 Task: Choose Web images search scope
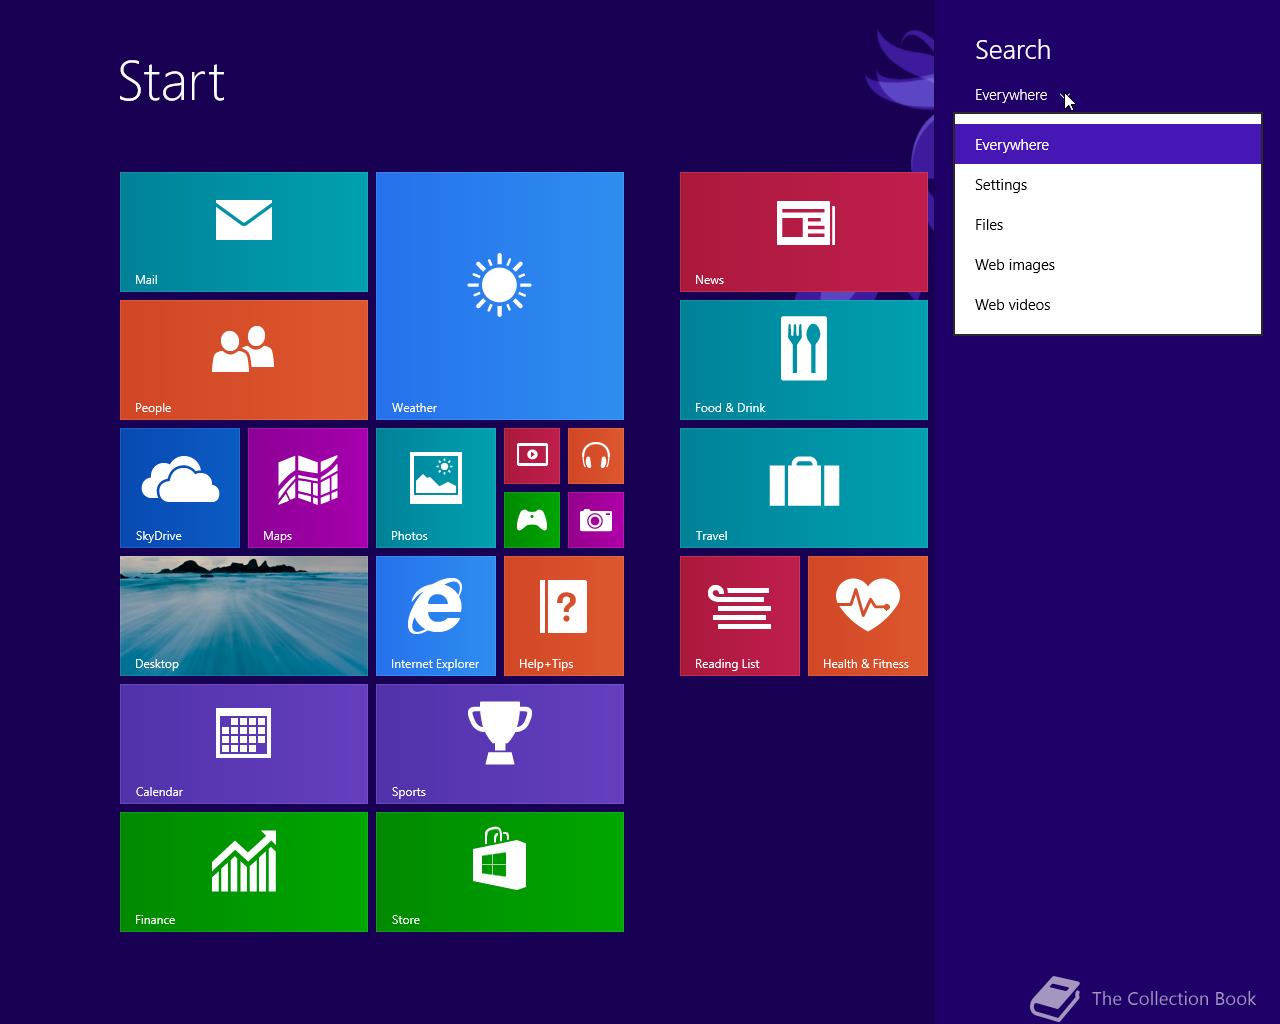(x=1108, y=265)
